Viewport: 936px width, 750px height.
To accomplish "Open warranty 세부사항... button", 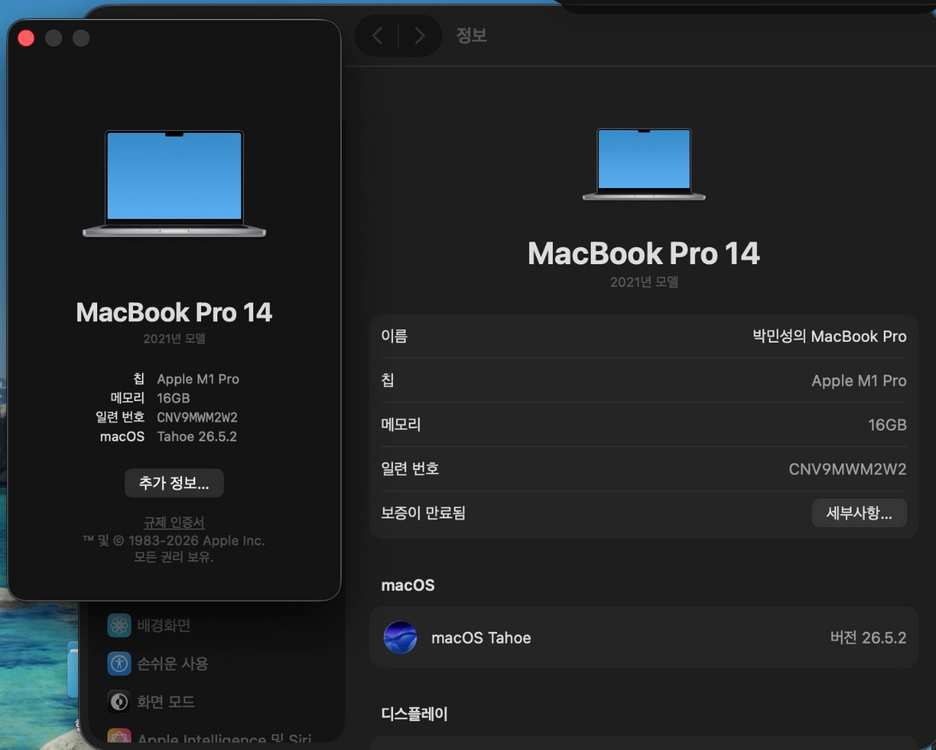I will pyautogui.click(x=859, y=513).
